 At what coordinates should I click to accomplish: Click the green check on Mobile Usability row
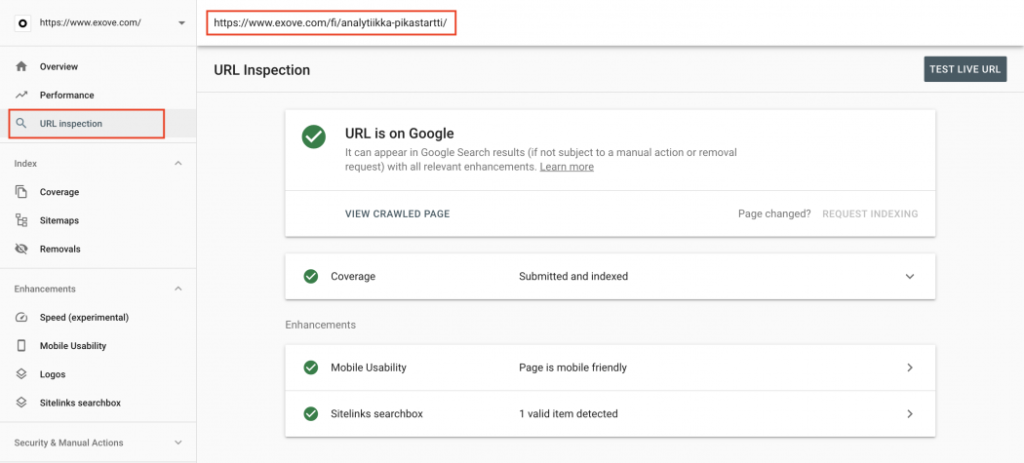tap(311, 368)
